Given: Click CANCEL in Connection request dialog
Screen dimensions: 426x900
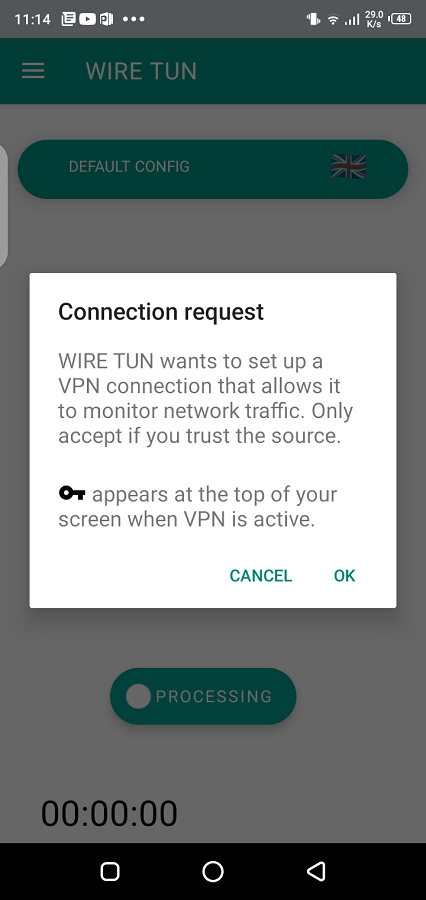Looking at the screenshot, I should pyautogui.click(x=261, y=576).
